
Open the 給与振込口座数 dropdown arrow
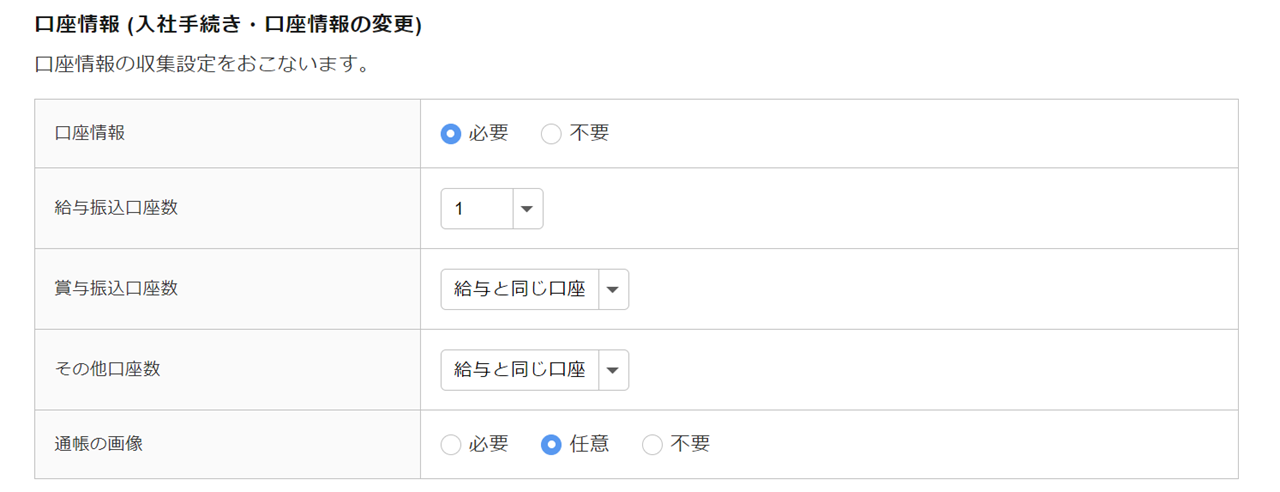(527, 209)
